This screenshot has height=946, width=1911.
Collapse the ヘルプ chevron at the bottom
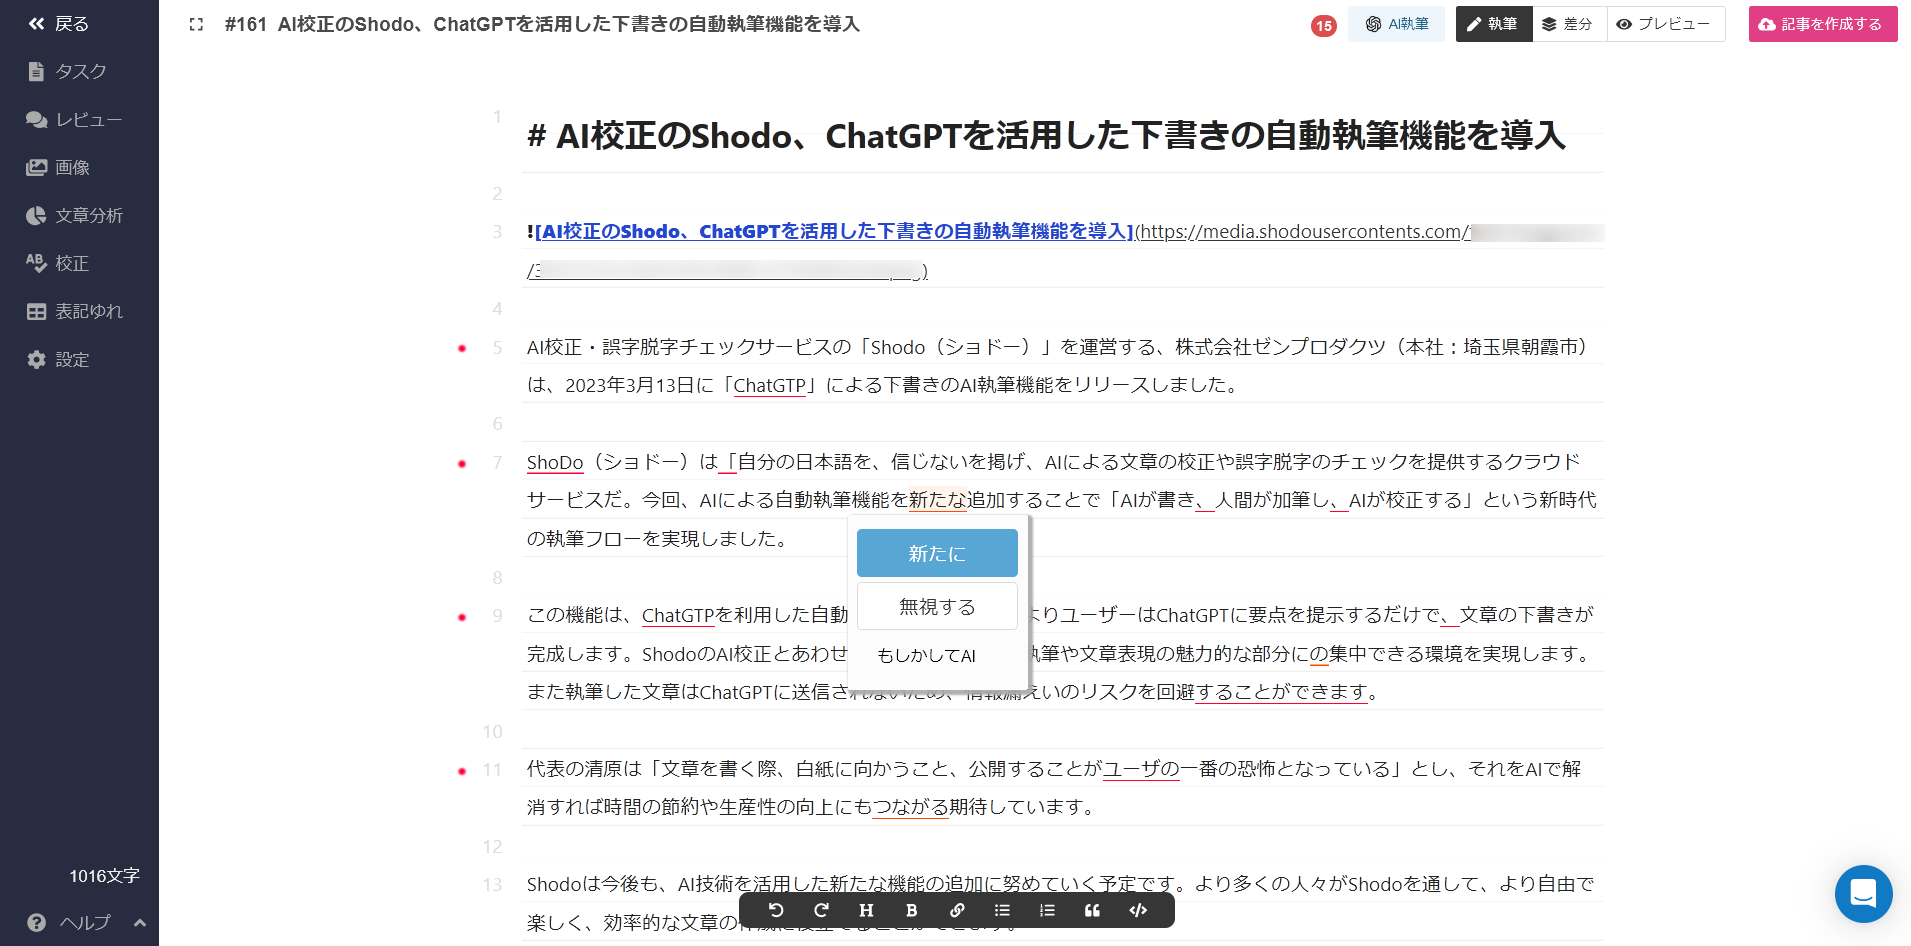(x=140, y=922)
